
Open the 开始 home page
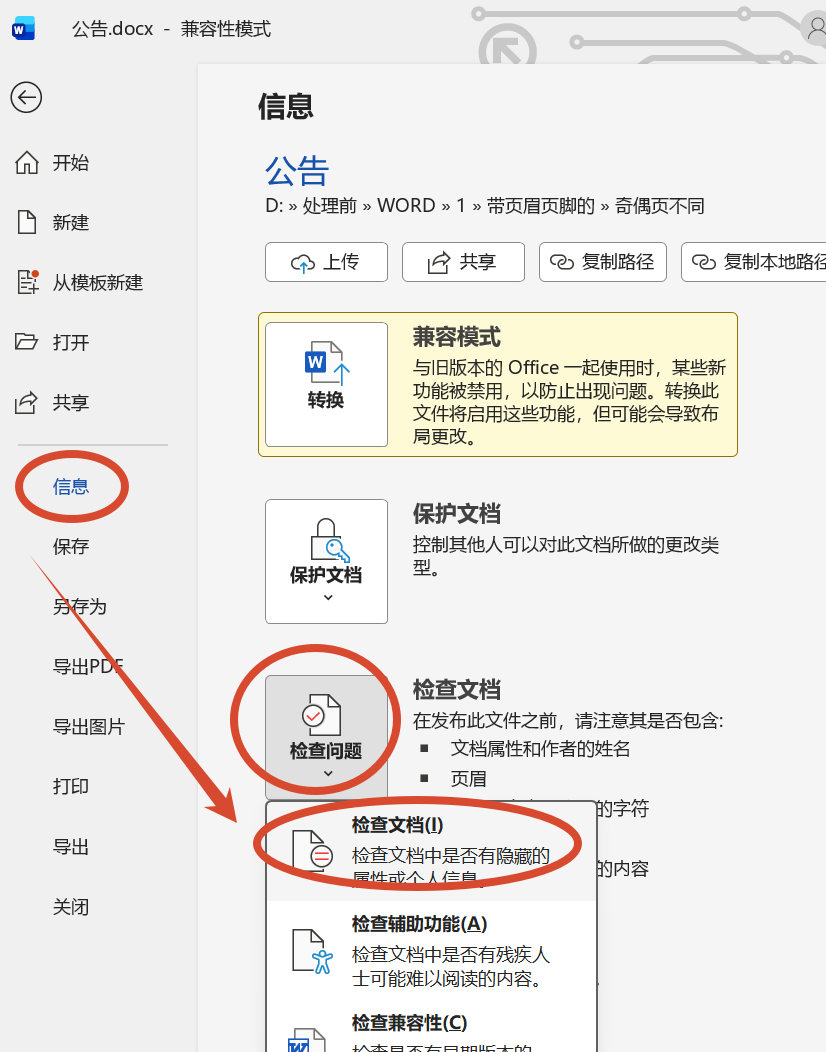(70, 162)
